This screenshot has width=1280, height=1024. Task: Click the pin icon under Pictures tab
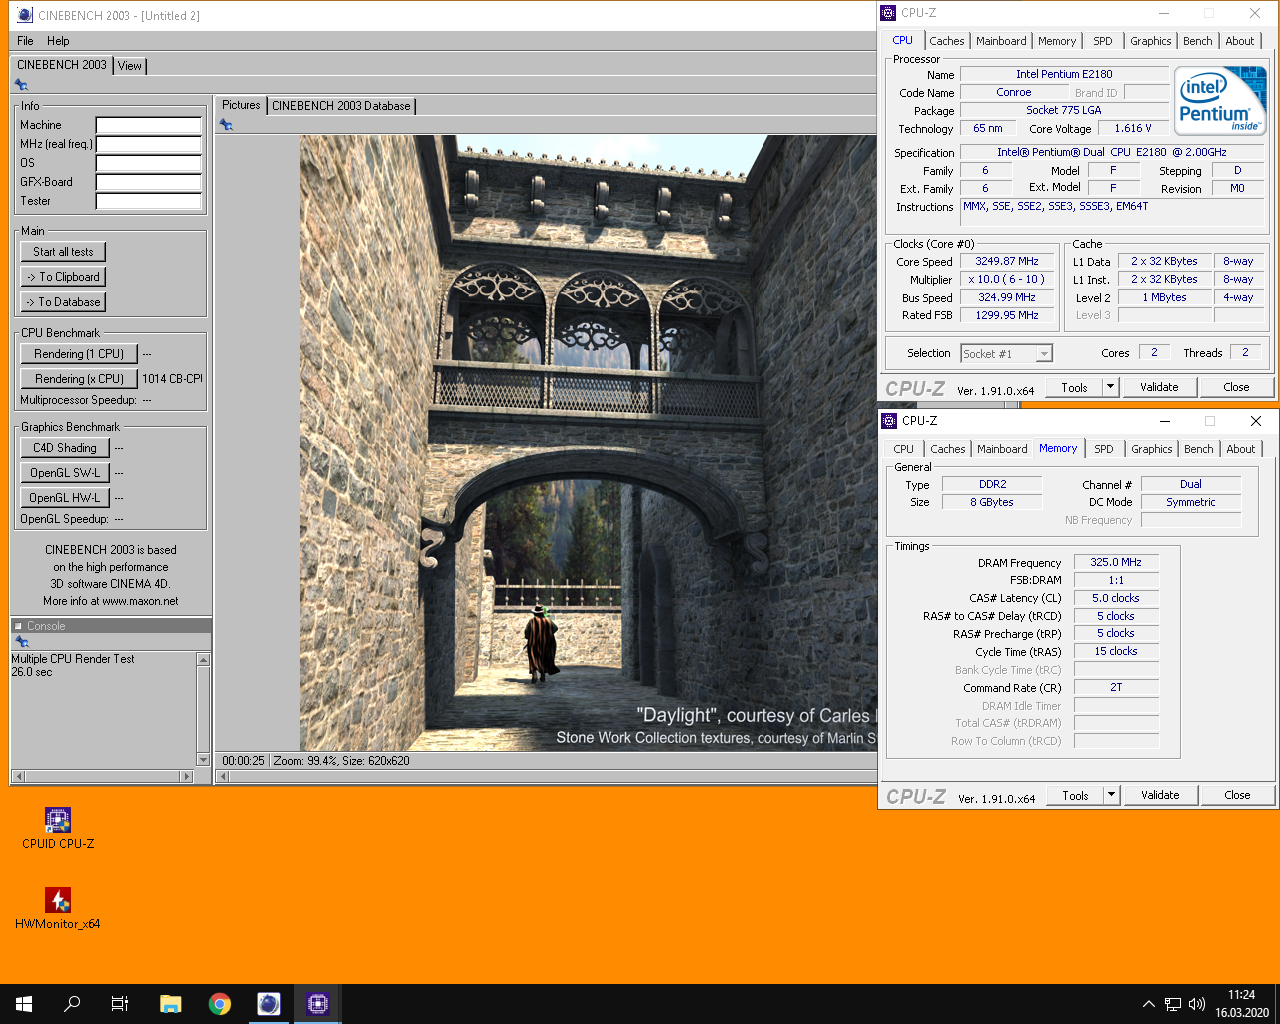tap(226, 125)
